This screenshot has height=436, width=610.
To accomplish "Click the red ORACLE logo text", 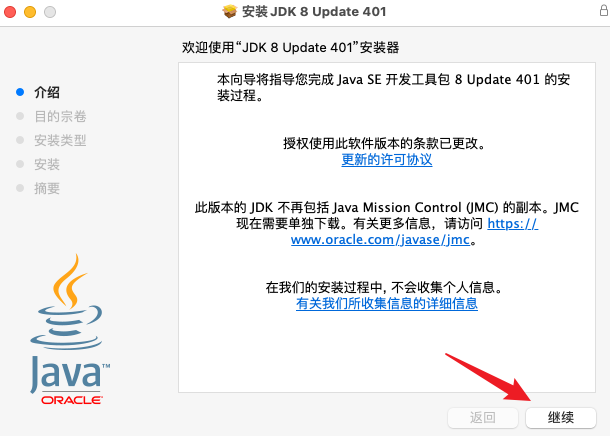I will point(72,400).
